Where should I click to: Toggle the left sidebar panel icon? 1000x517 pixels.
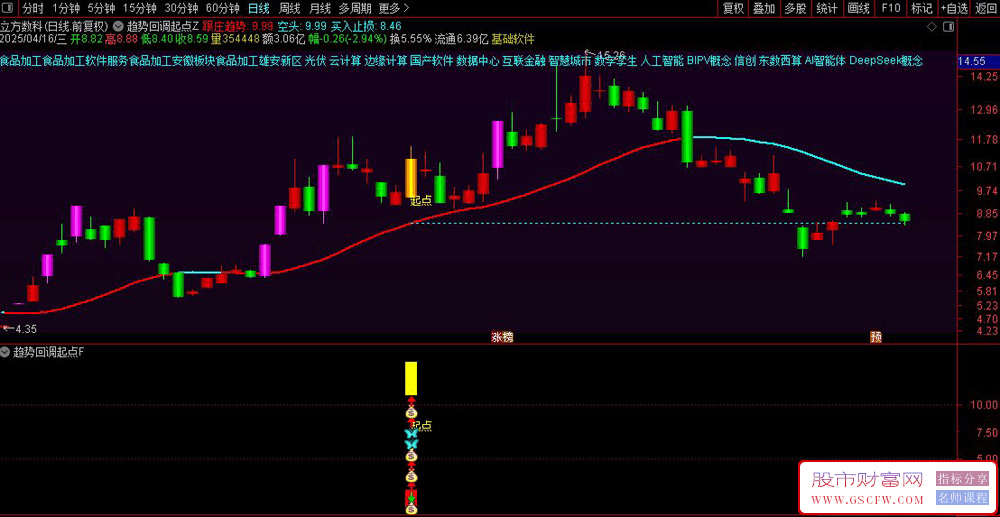coord(7,8)
